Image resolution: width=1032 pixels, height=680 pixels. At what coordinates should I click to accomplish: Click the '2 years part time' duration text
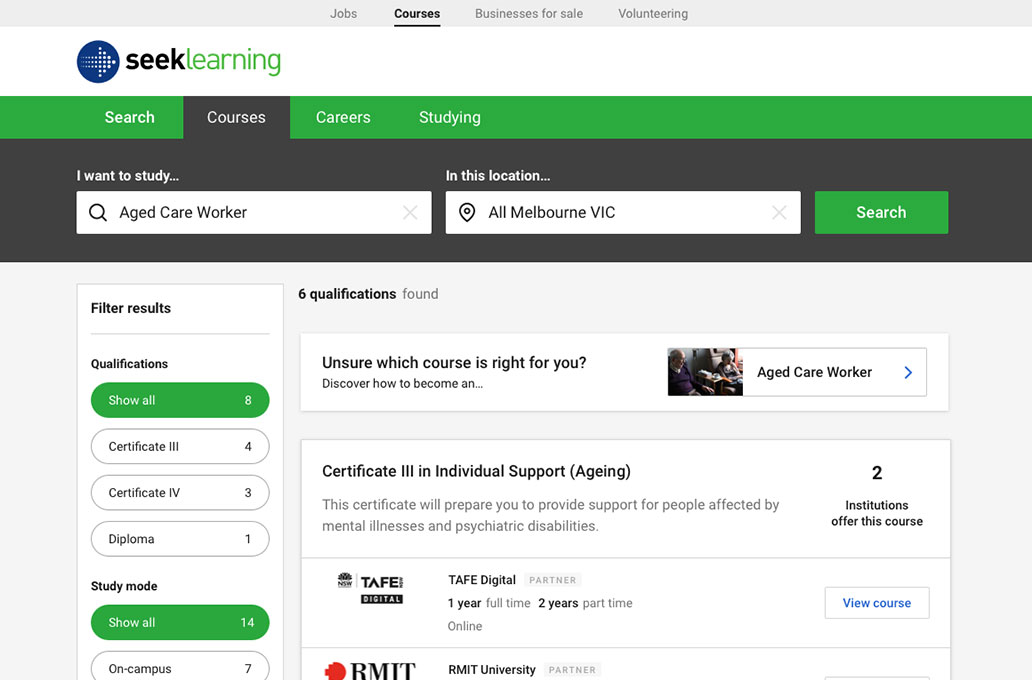pos(585,603)
